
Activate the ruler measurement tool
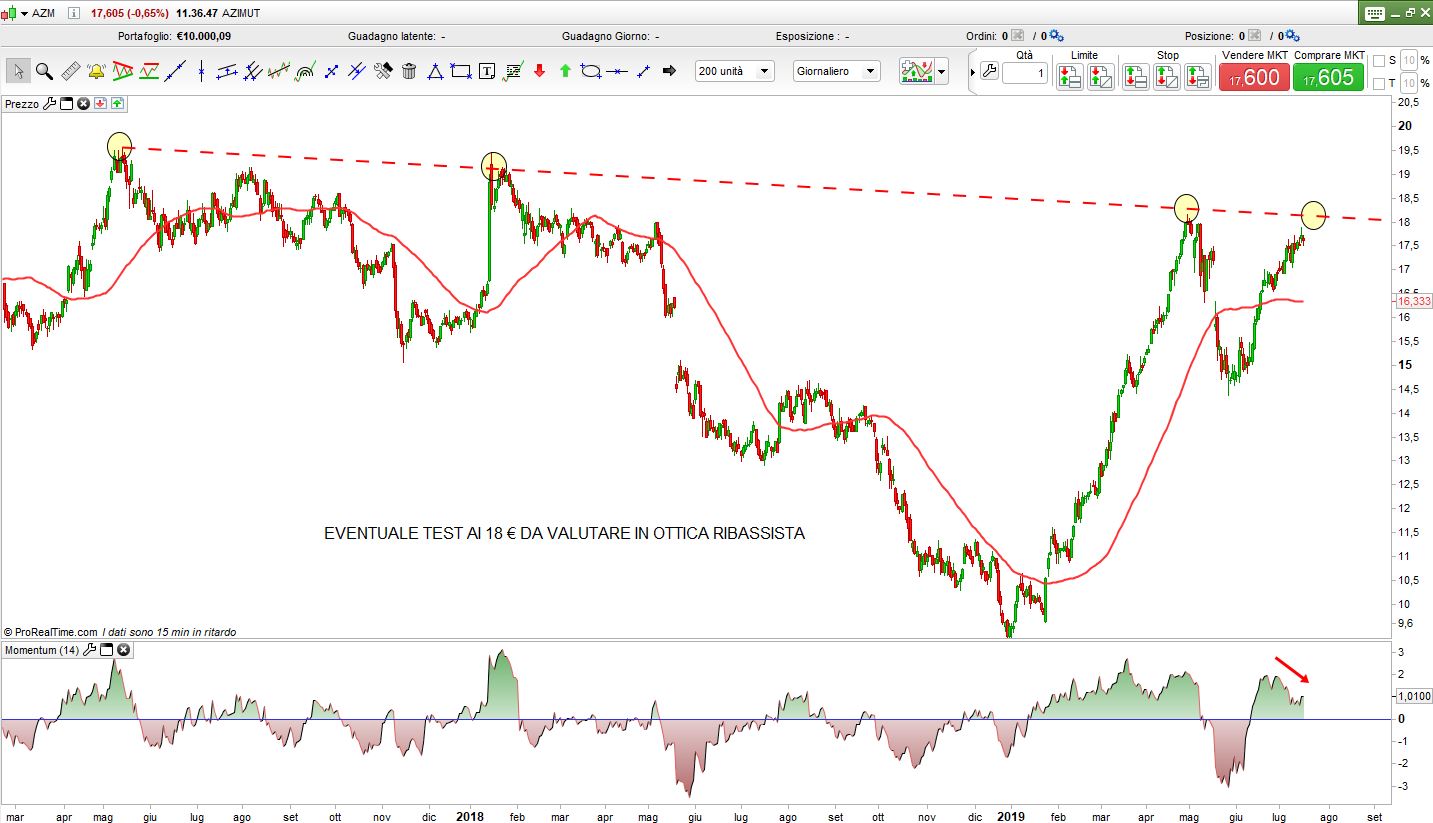[70, 71]
